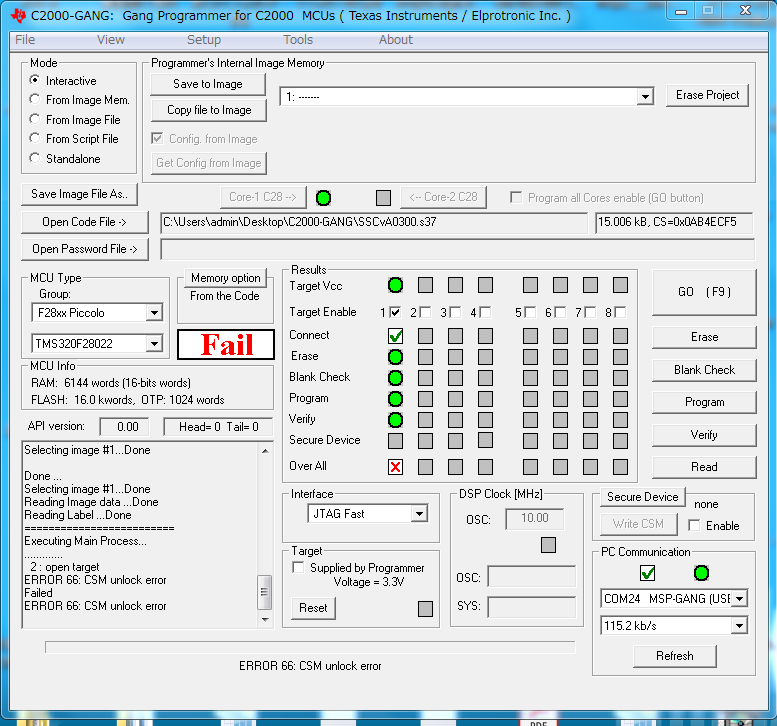Screen dimensions: 777x726
Task: Click the Memory option button
Action: [x=225, y=278]
